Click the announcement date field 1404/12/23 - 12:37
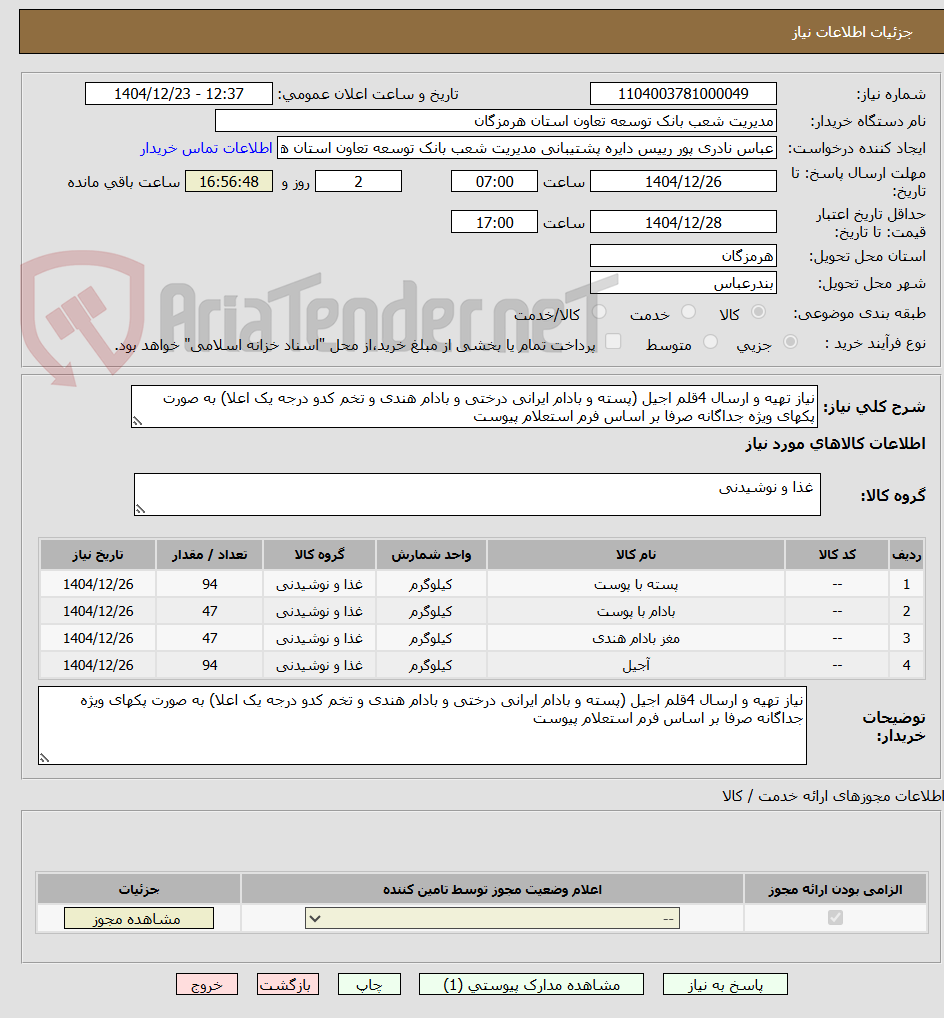Image resolution: width=944 pixels, height=1018 pixels. (179, 93)
